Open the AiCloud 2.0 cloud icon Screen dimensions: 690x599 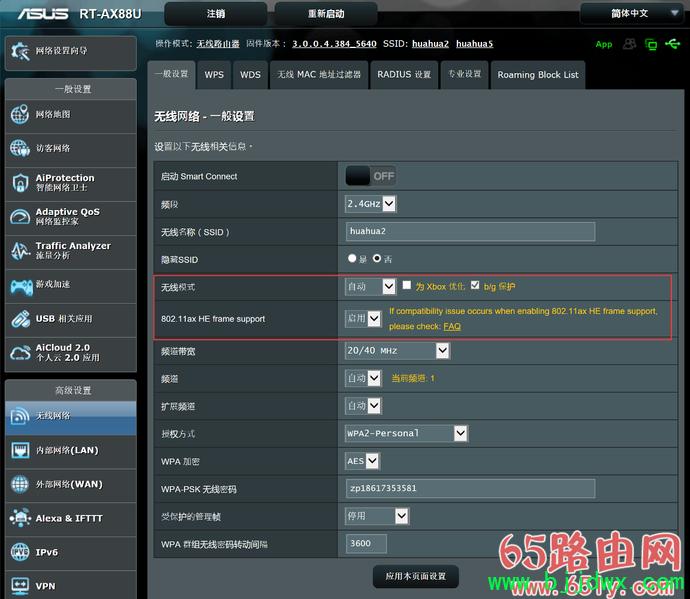[x=20, y=353]
